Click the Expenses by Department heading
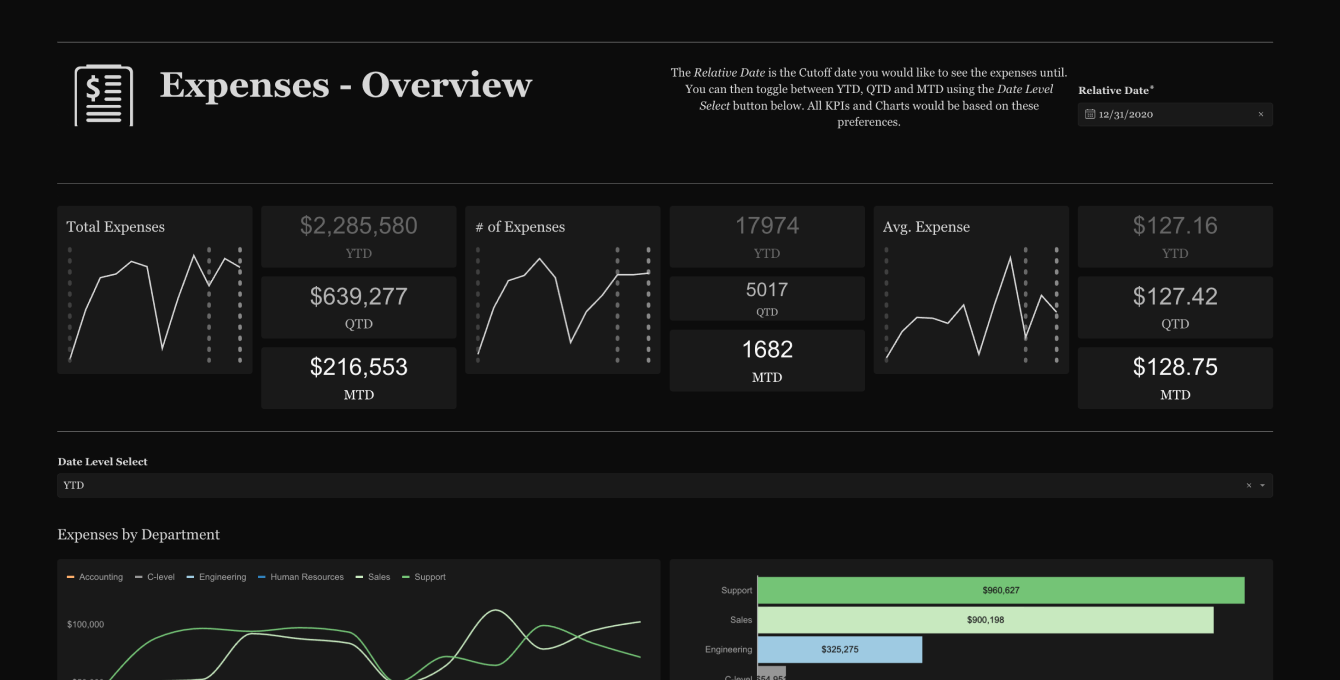 point(139,535)
